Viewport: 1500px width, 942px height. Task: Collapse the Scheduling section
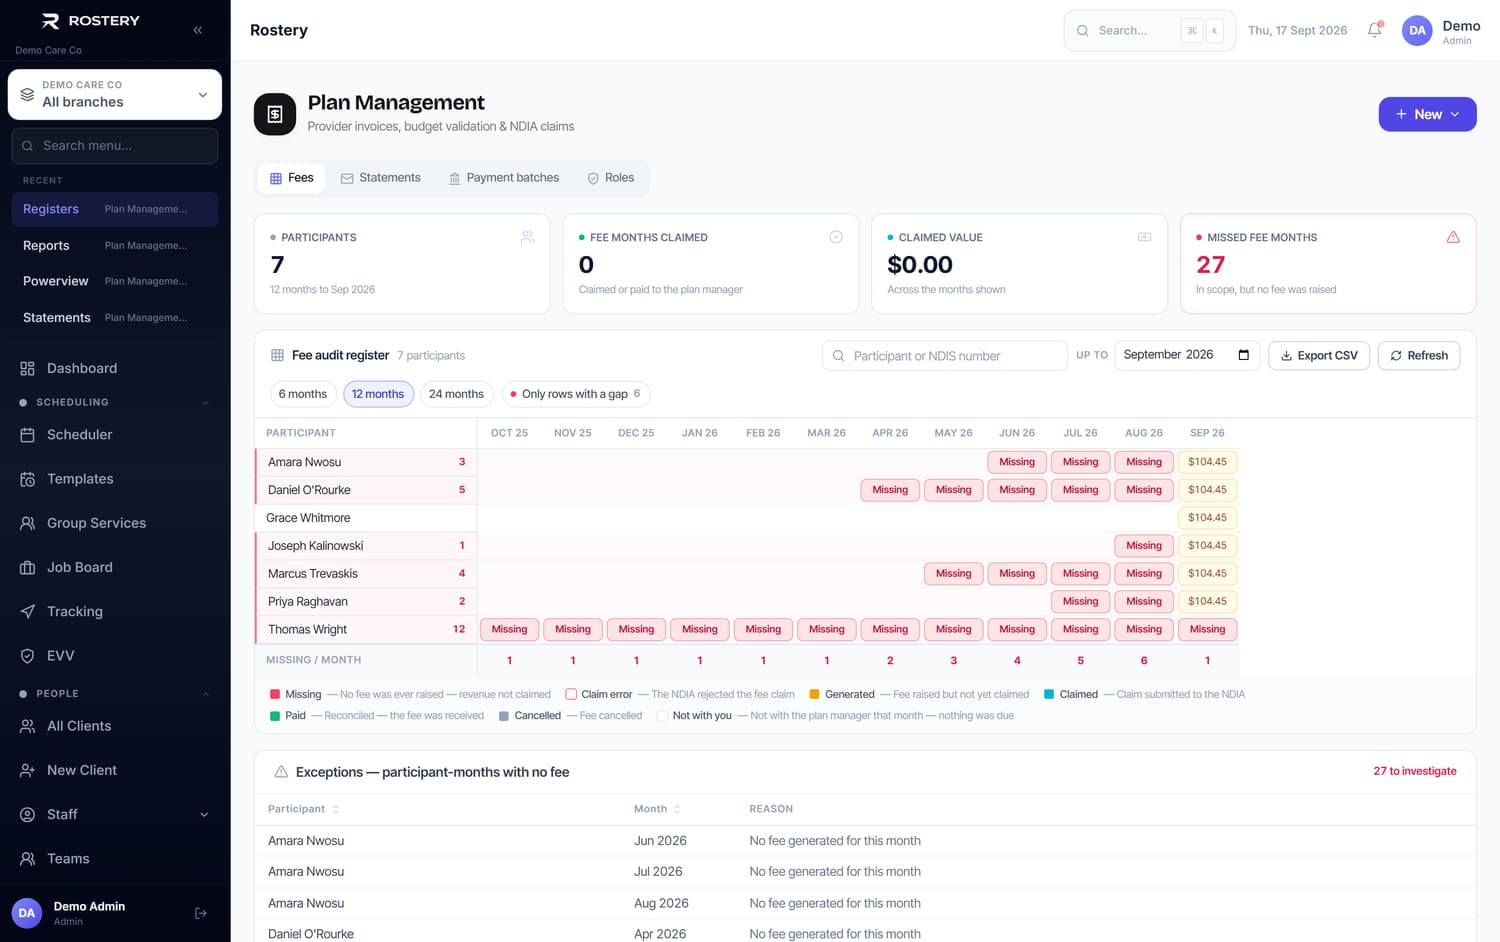pos(206,403)
